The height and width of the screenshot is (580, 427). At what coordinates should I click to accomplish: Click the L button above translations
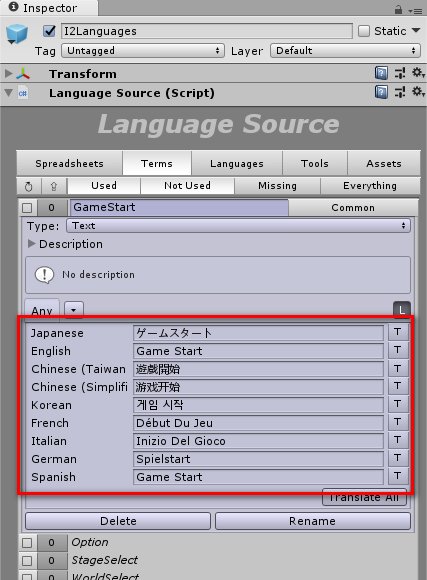click(x=402, y=309)
